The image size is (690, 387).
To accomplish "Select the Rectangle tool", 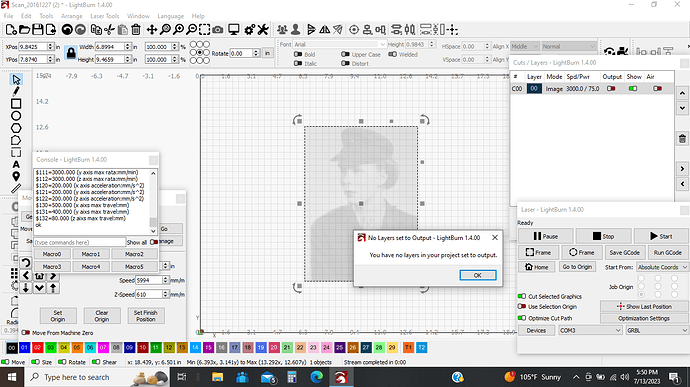I will click(16, 104).
